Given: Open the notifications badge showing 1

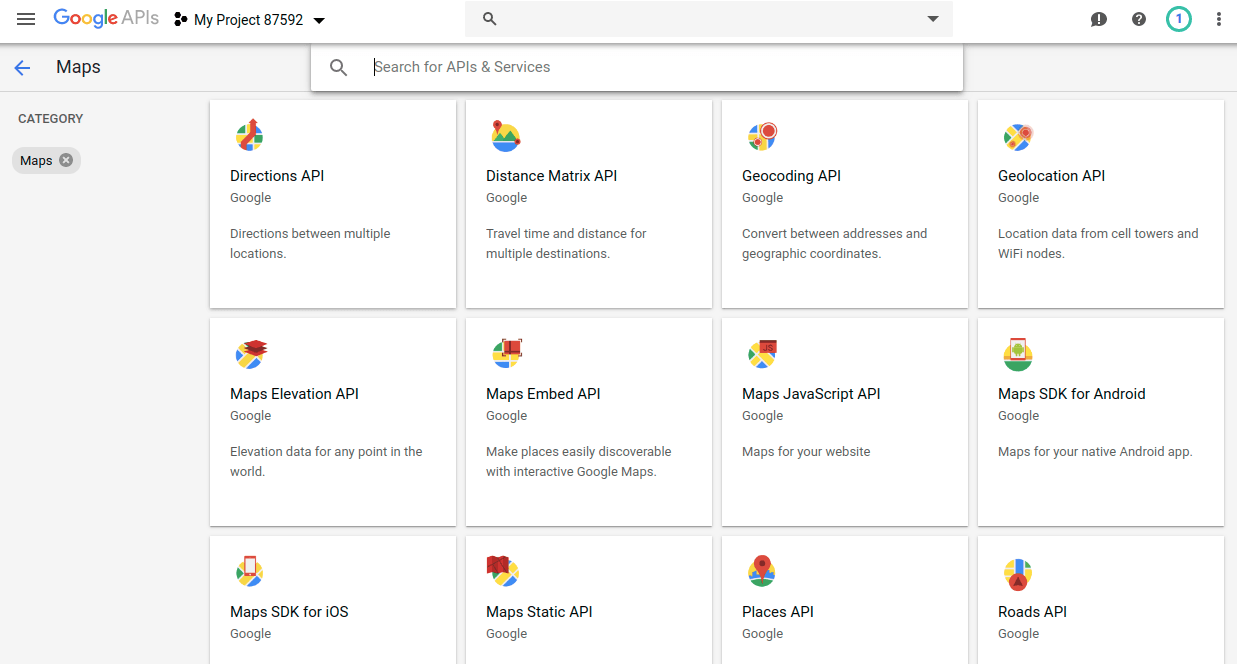Looking at the screenshot, I should [x=1179, y=19].
